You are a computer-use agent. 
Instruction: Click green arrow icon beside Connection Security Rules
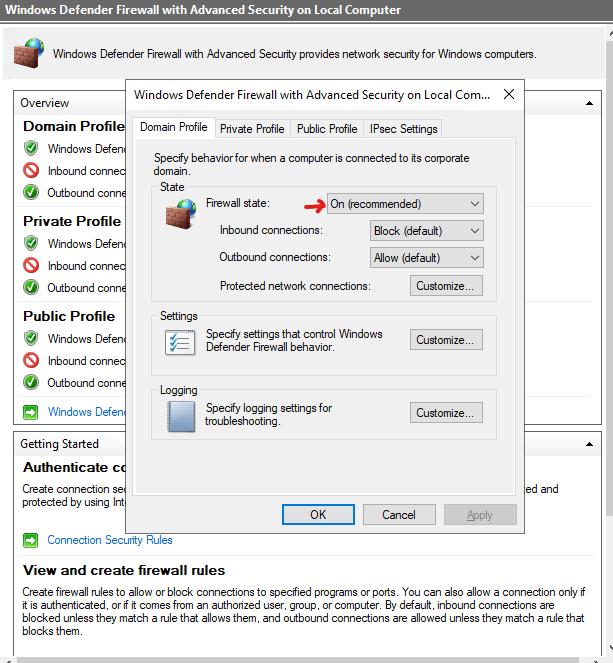coord(31,540)
